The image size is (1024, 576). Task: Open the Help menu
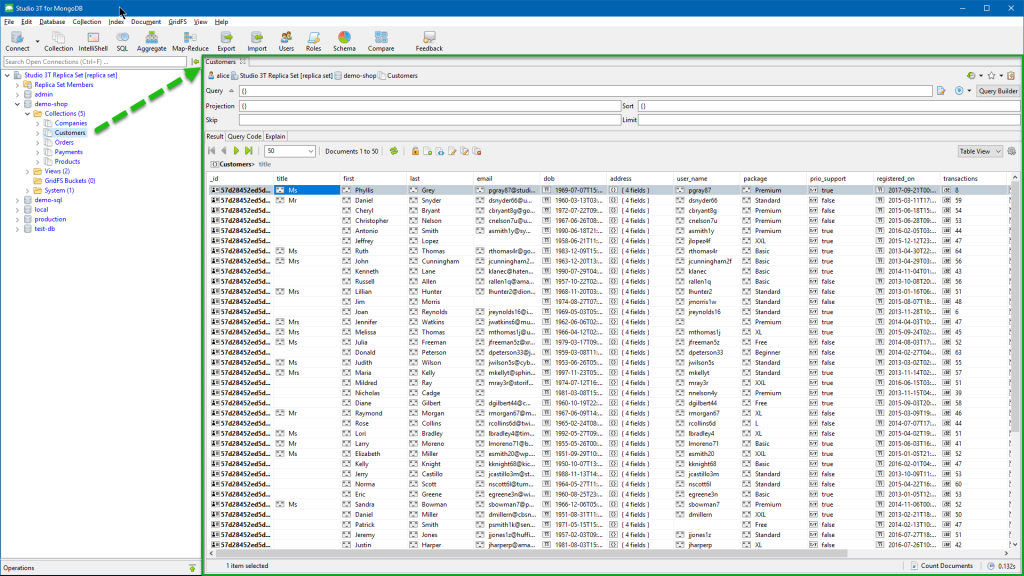[x=221, y=22]
